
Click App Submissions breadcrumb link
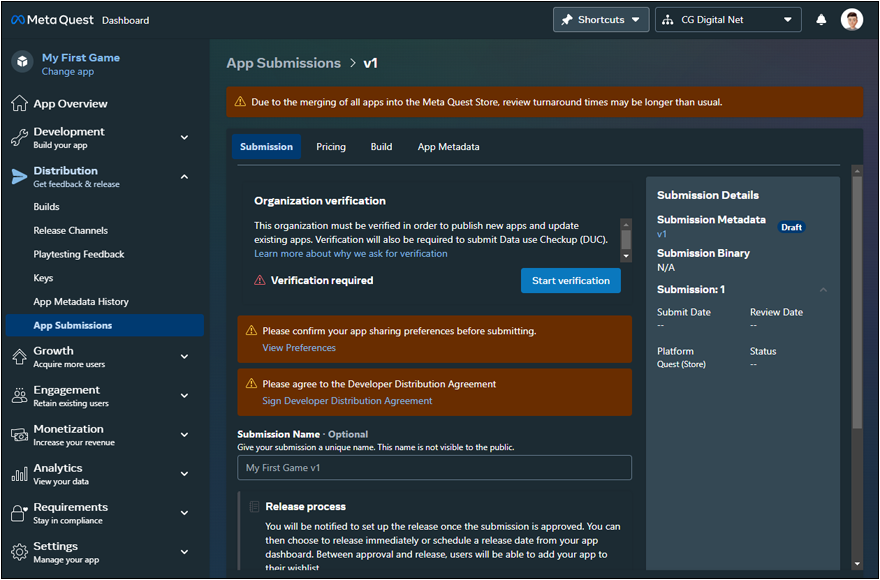(283, 63)
